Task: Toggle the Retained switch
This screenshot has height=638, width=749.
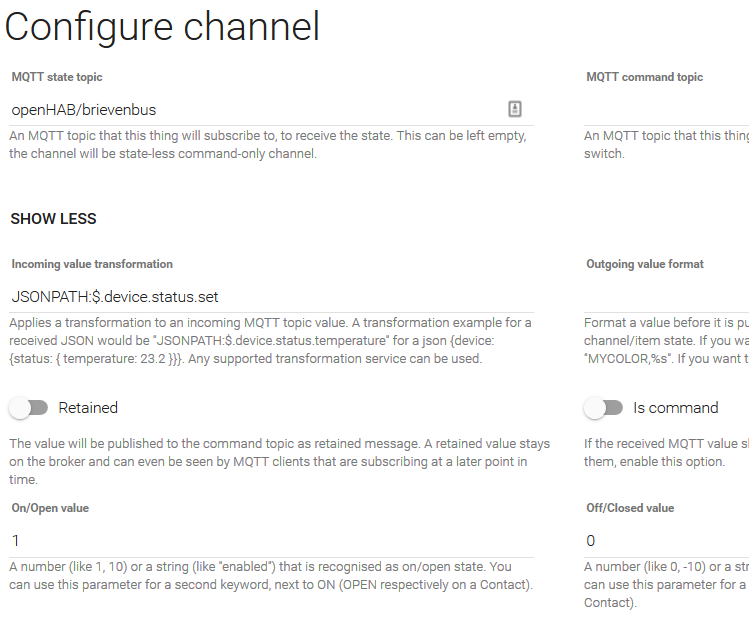Action: [x=28, y=408]
